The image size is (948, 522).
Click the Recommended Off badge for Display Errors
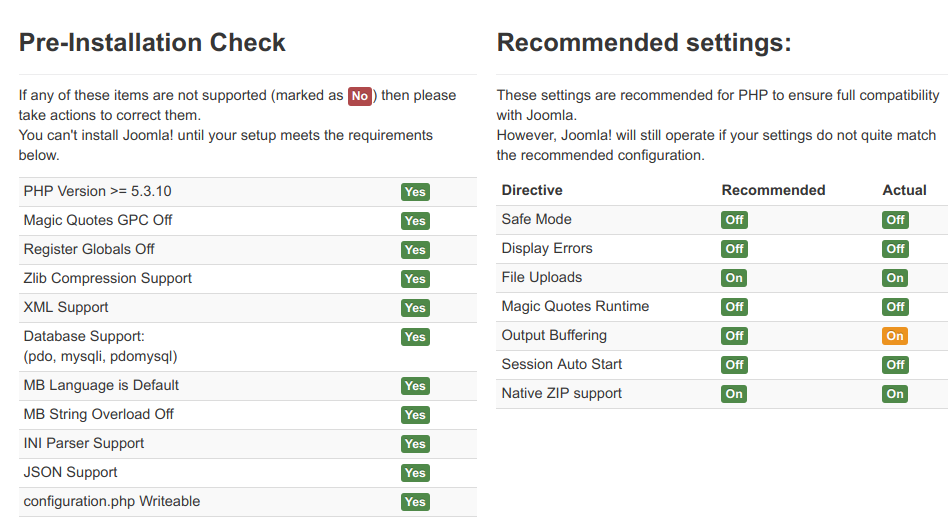(x=734, y=249)
